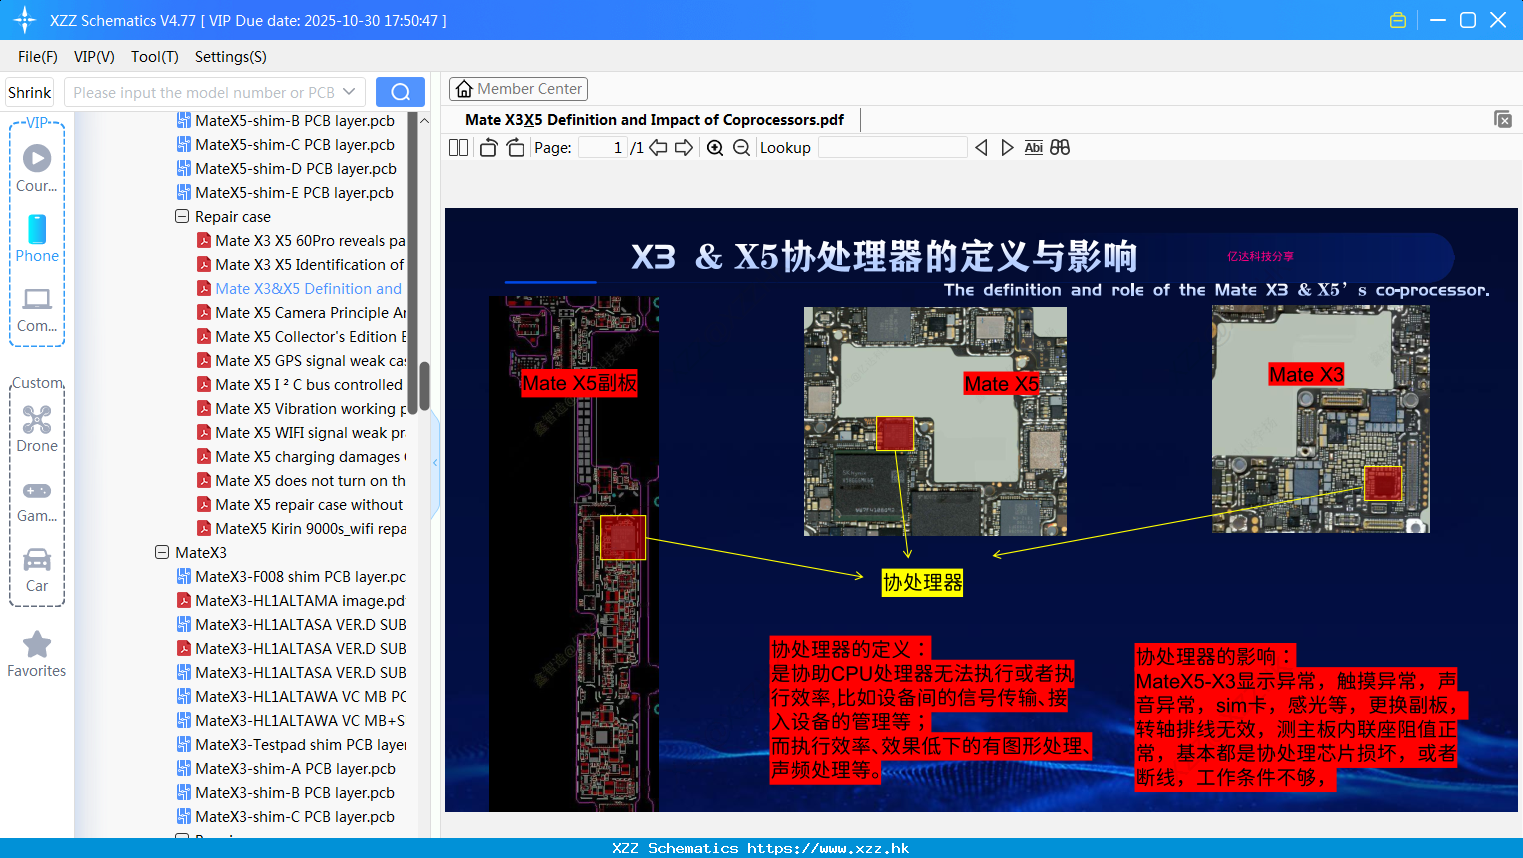Zoom in on the PDF
The height and width of the screenshot is (858, 1523).
click(715, 148)
